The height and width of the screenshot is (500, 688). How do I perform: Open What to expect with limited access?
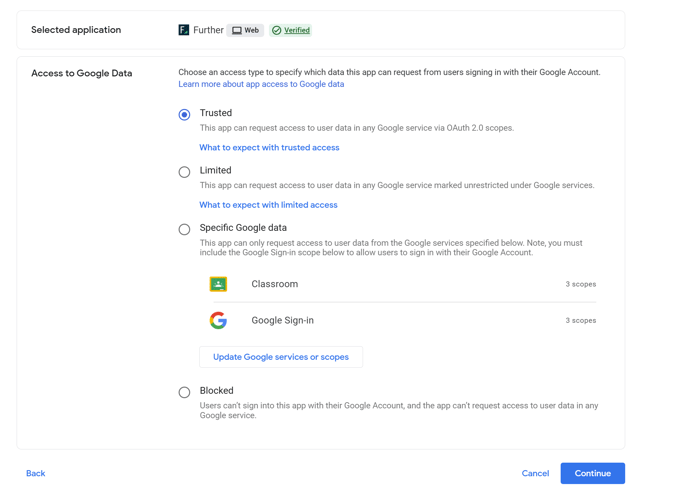269,205
